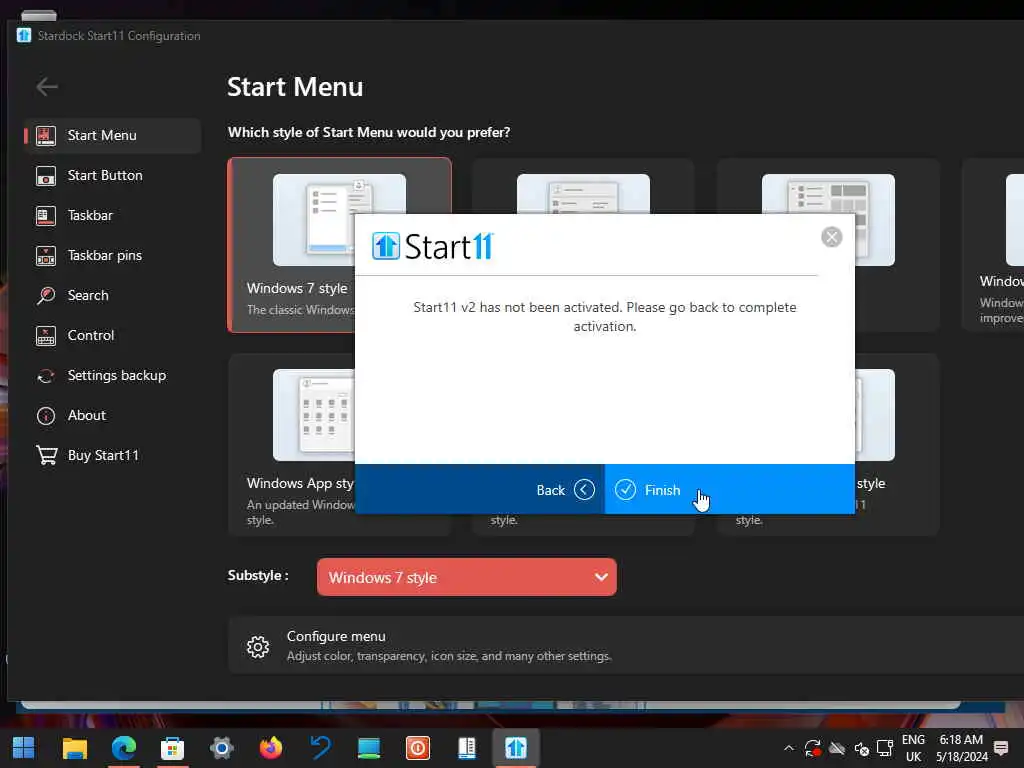Launch Firefox from the taskbar

[270, 748]
